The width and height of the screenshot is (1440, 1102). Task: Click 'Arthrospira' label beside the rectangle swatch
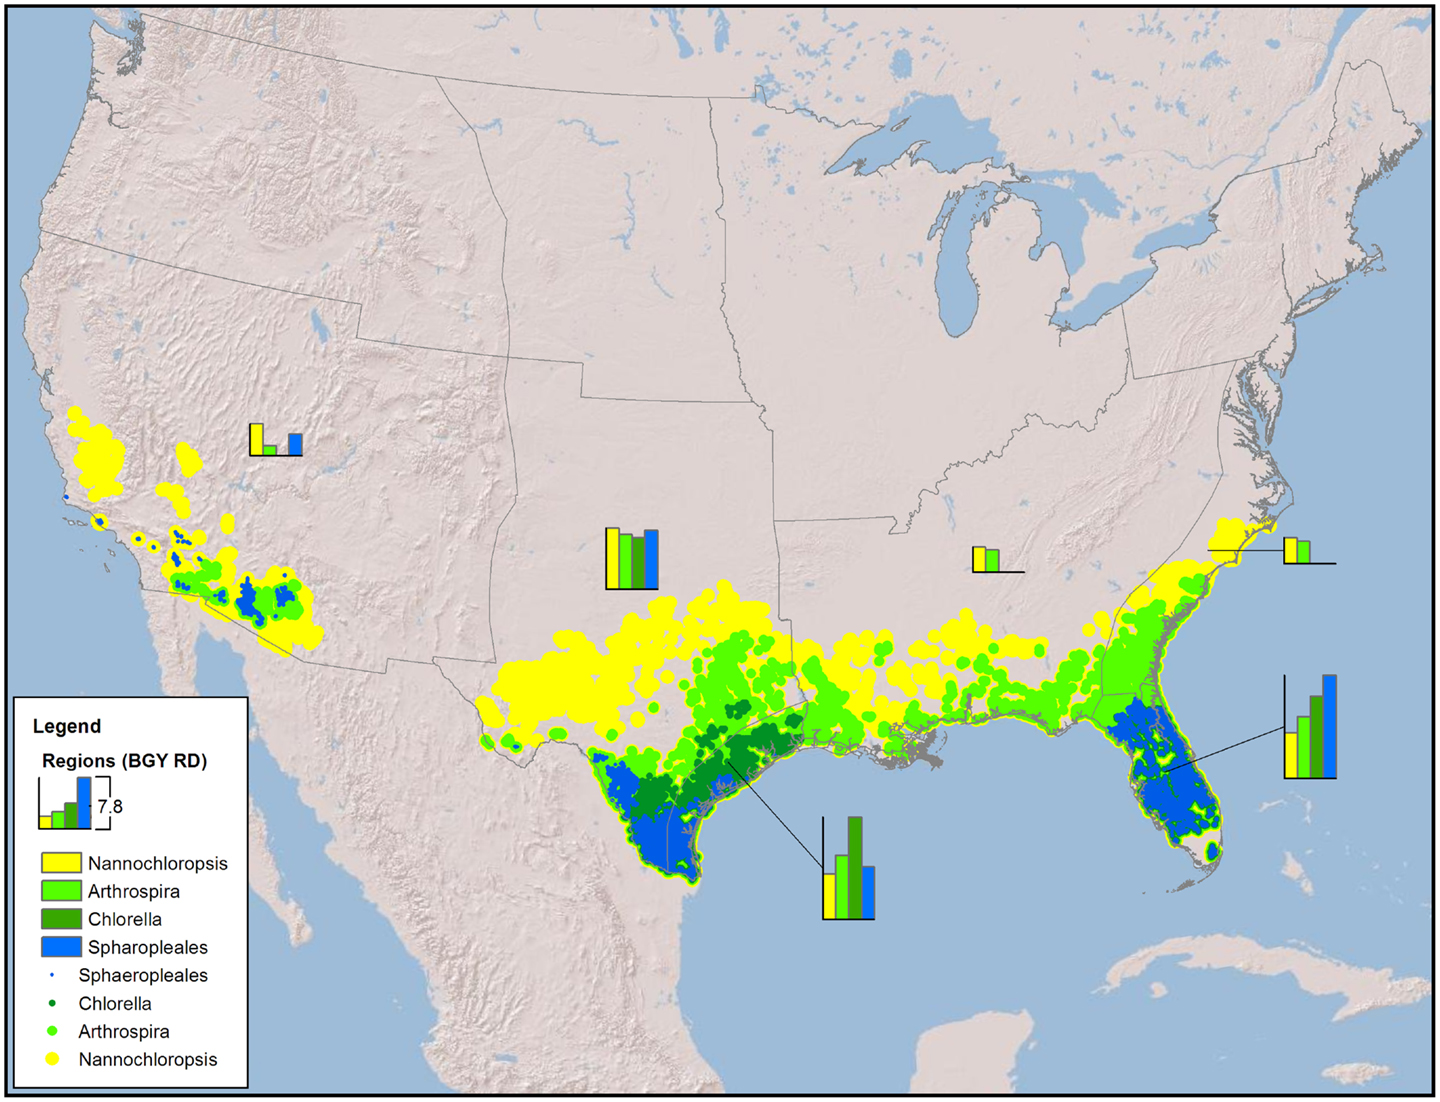(134, 891)
